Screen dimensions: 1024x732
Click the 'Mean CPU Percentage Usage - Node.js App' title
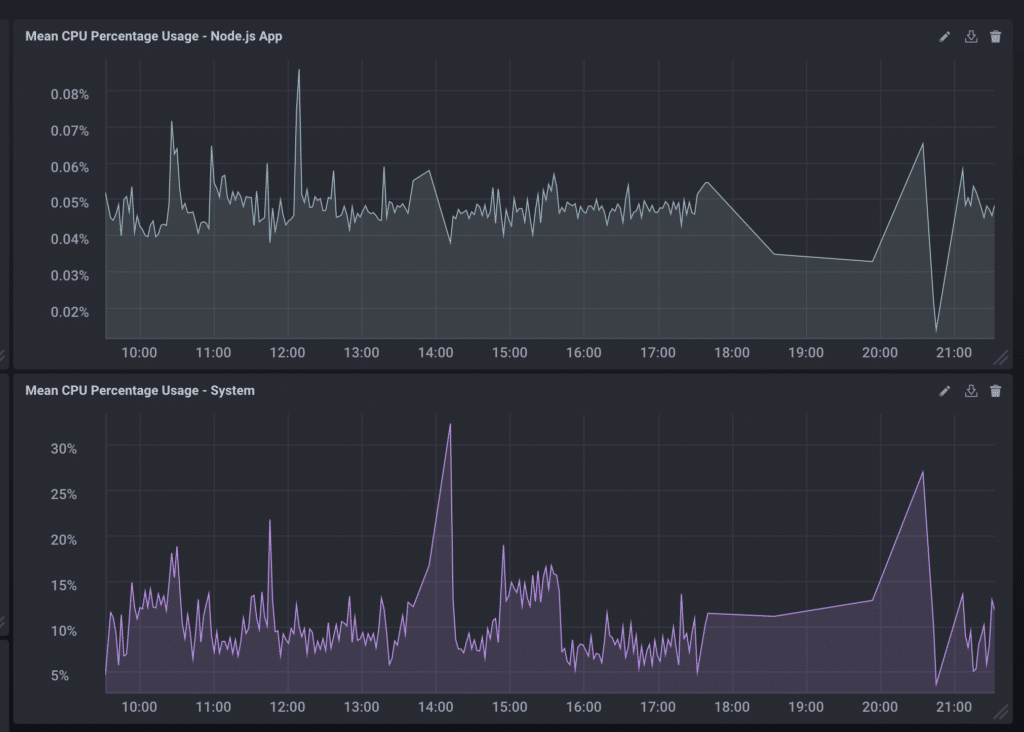[154, 36]
